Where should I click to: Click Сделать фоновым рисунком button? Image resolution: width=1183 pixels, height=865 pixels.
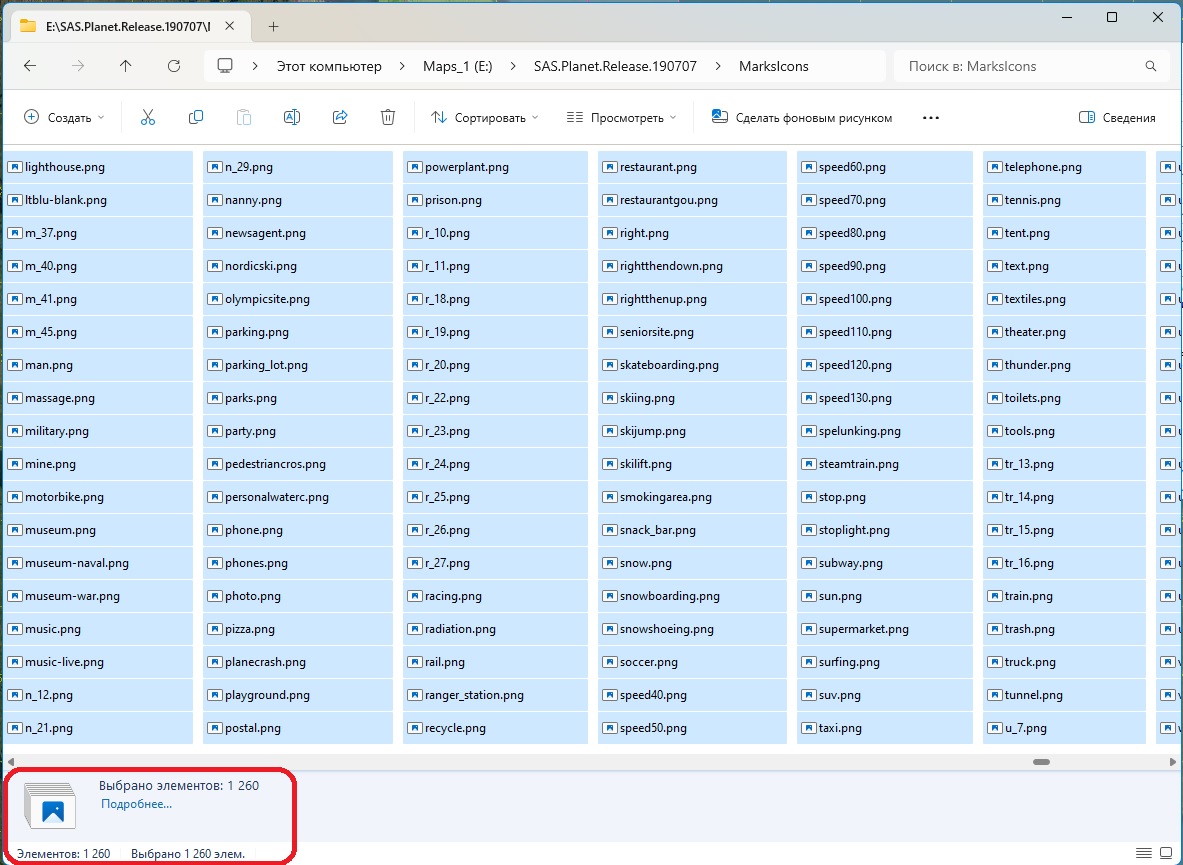[801, 117]
